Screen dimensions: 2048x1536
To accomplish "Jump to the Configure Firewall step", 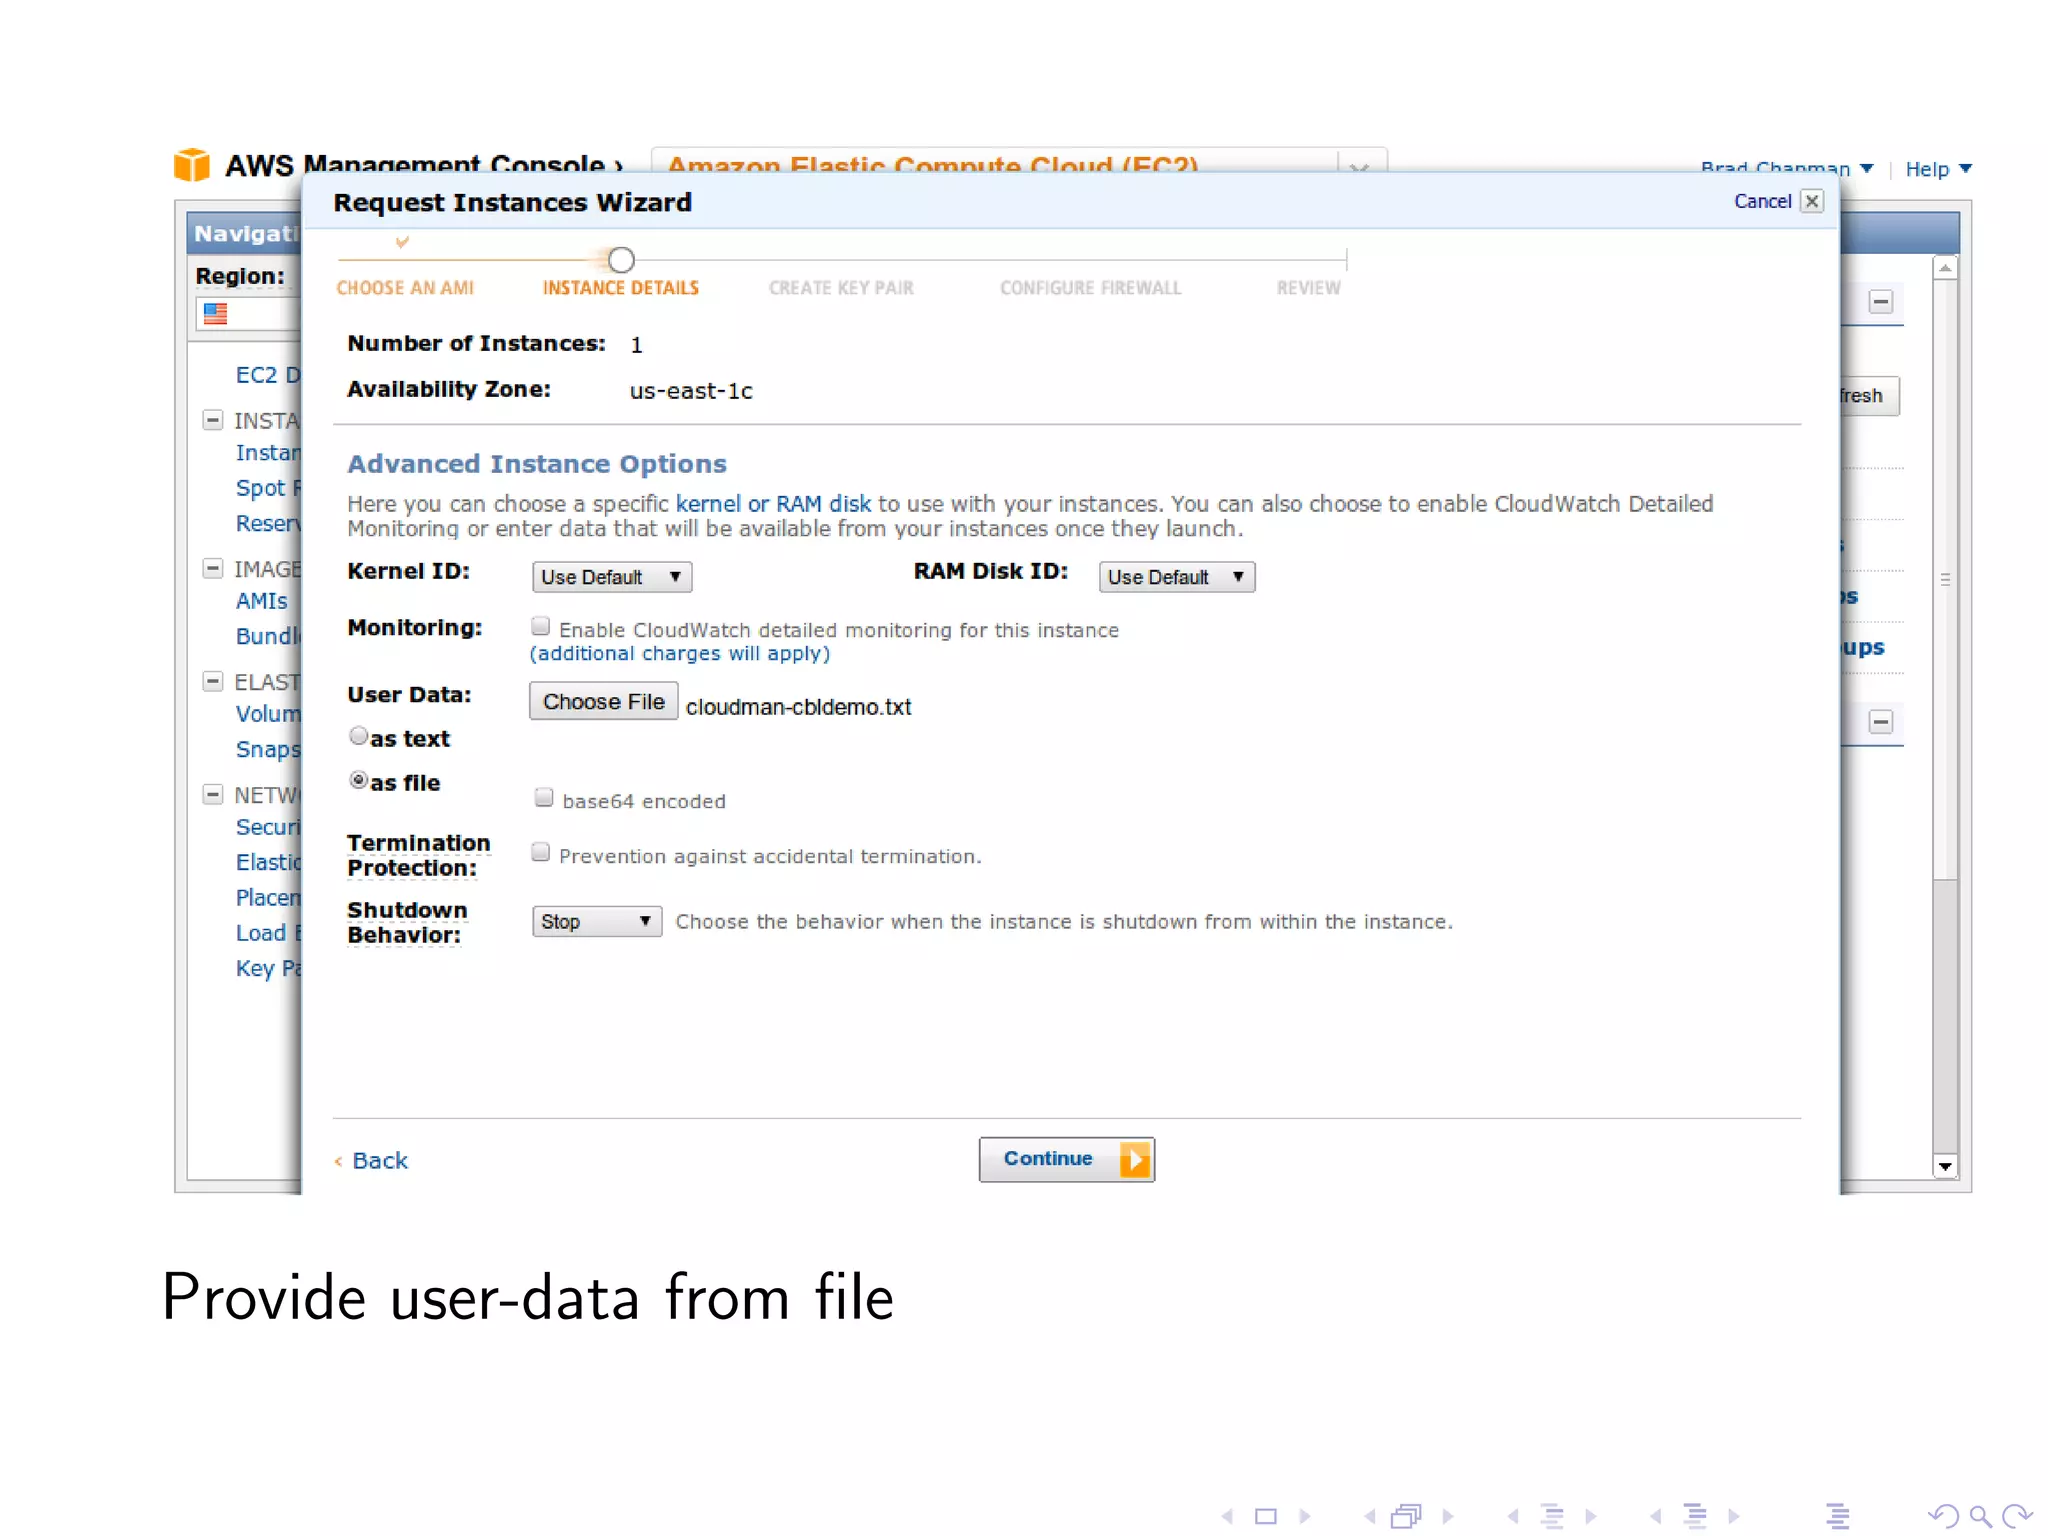I will (x=1091, y=288).
